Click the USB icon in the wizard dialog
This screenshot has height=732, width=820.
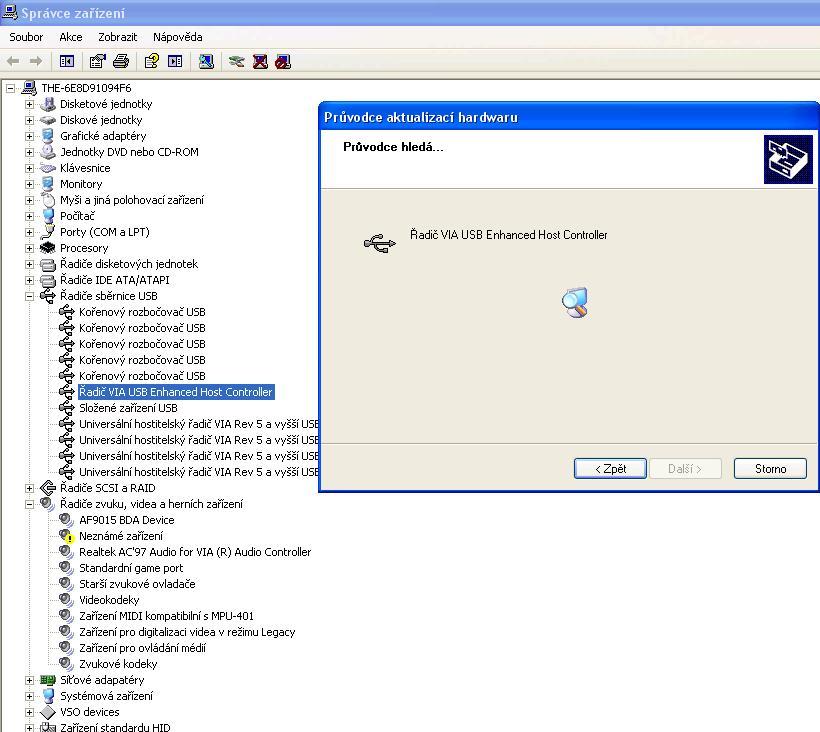pyautogui.click(x=380, y=244)
